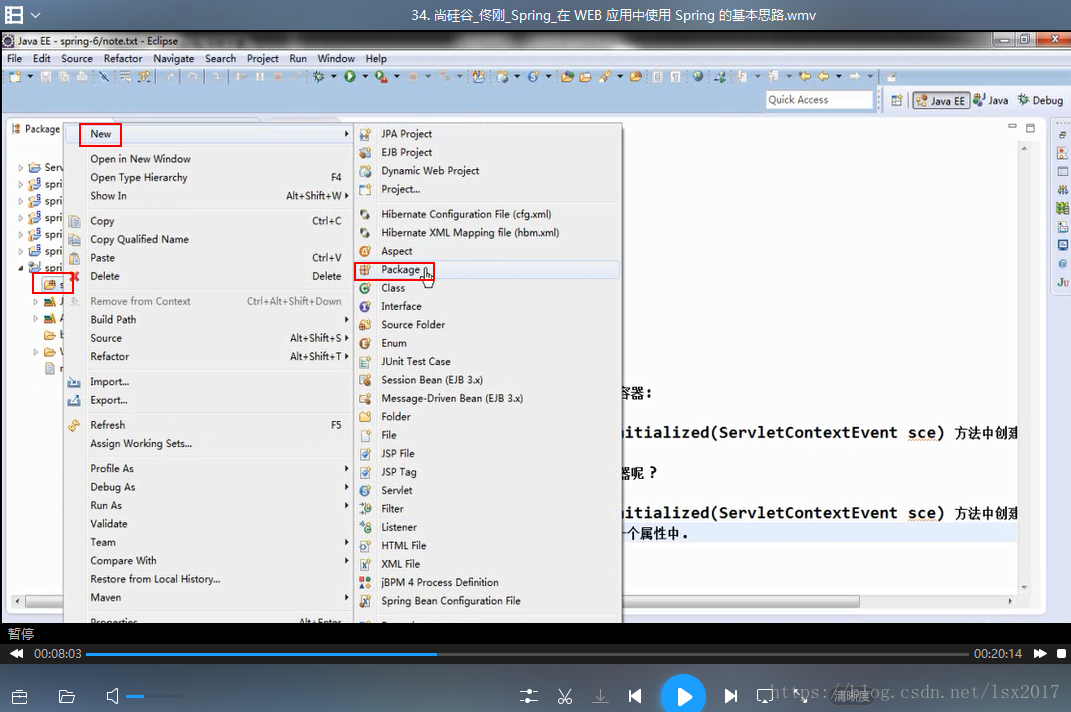The height and width of the screenshot is (712, 1071).
Task: Click the player settings sliders icon
Action: pos(529,696)
